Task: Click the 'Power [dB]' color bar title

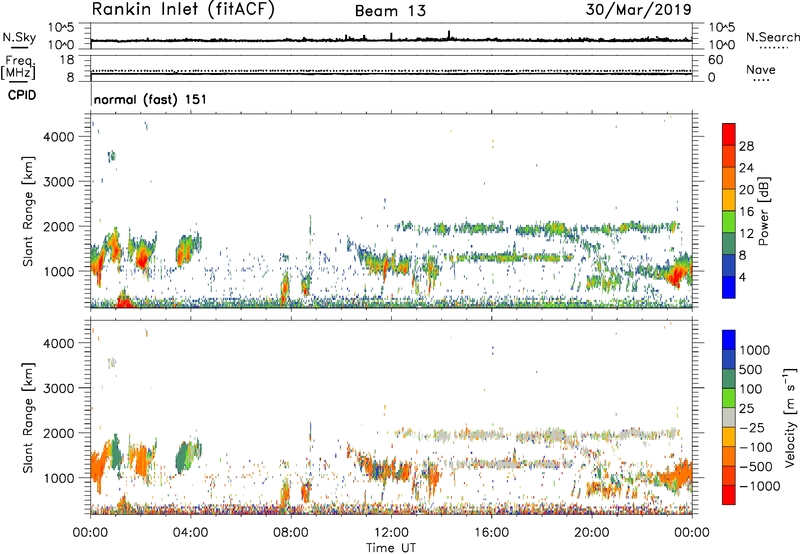Action: tap(763, 211)
